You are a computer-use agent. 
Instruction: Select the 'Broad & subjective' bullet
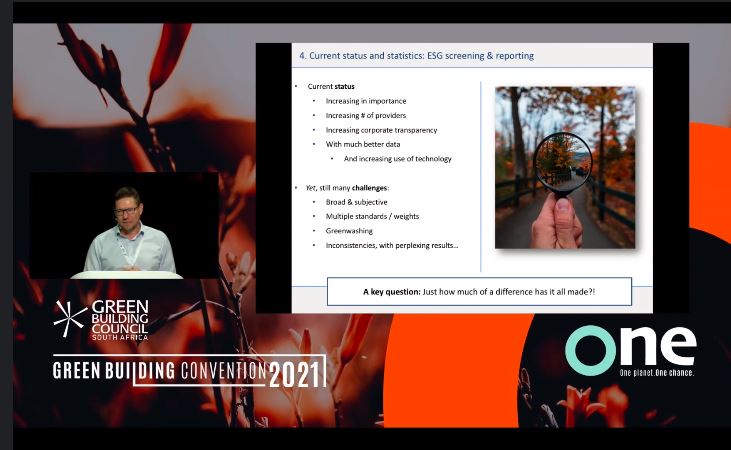click(x=357, y=202)
